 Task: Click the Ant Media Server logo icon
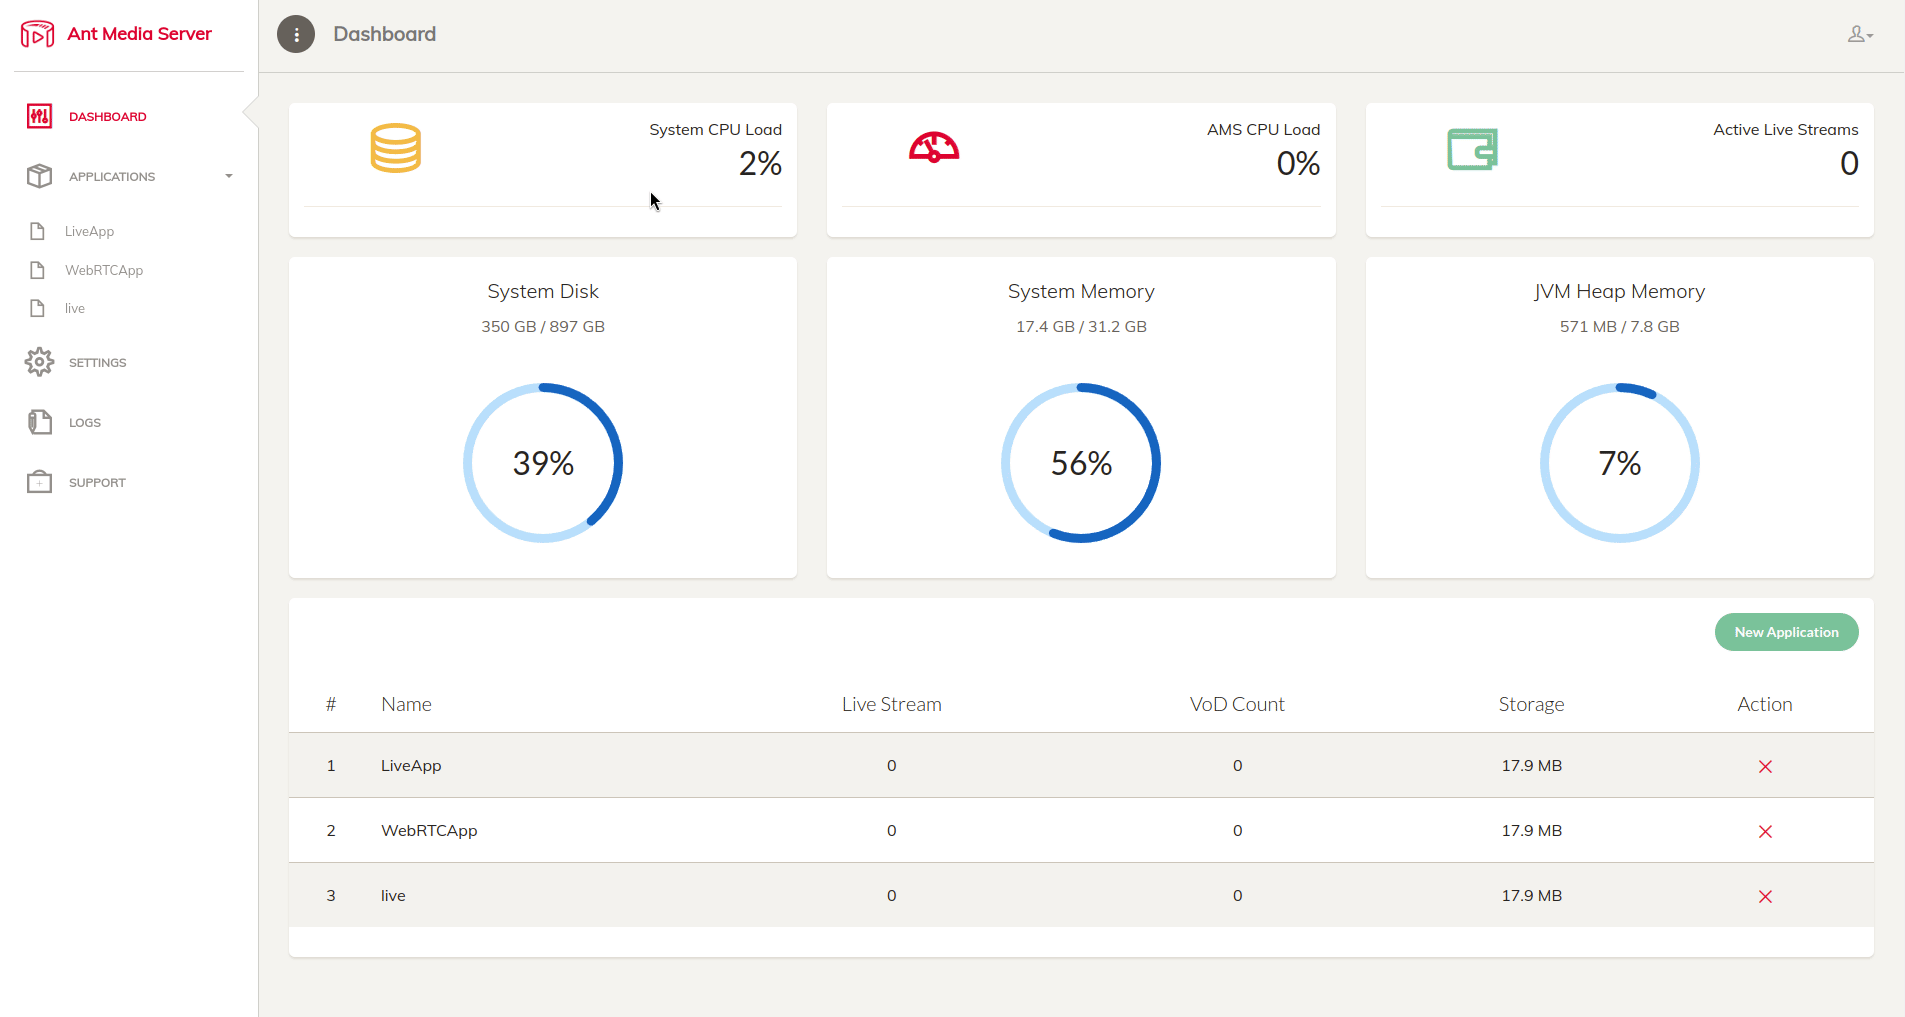click(38, 34)
